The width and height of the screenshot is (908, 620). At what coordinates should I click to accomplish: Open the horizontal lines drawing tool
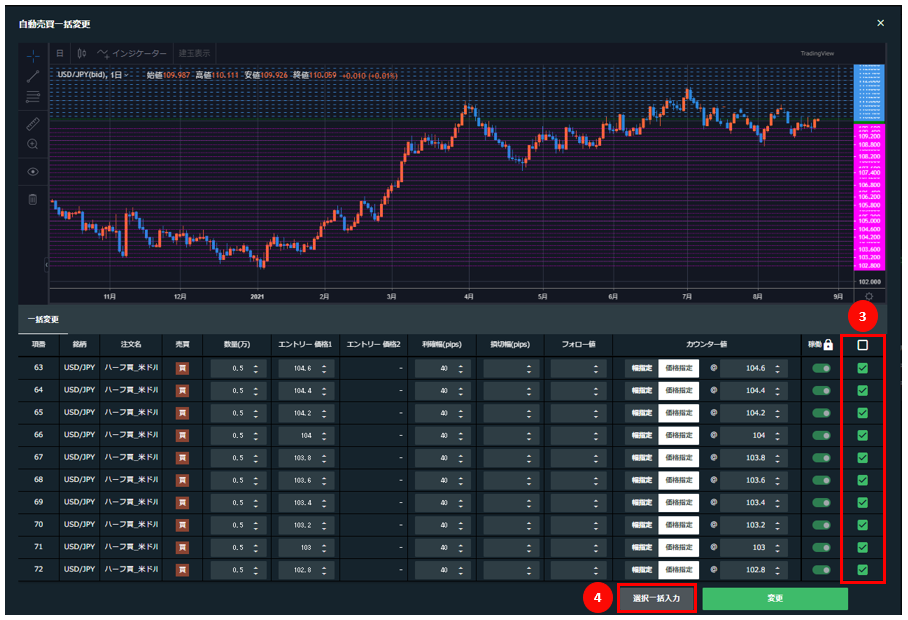pos(33,97)
